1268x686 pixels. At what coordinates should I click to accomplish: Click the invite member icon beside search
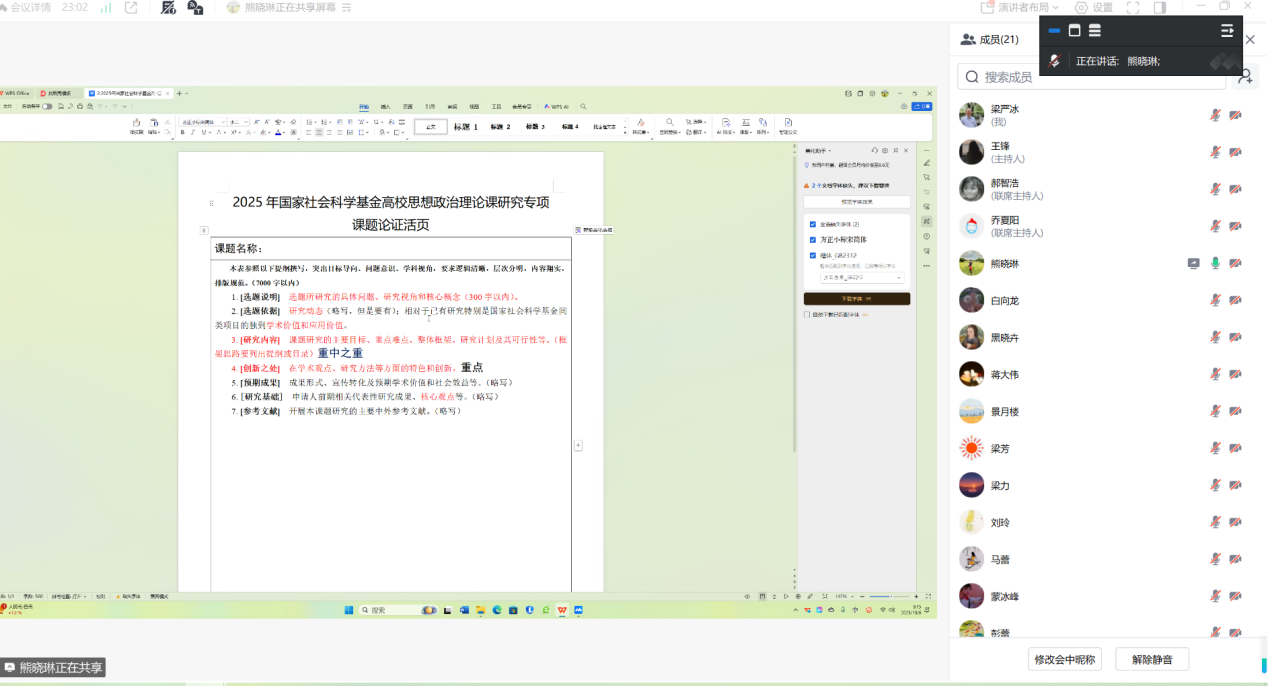[x=1245, y=76]
